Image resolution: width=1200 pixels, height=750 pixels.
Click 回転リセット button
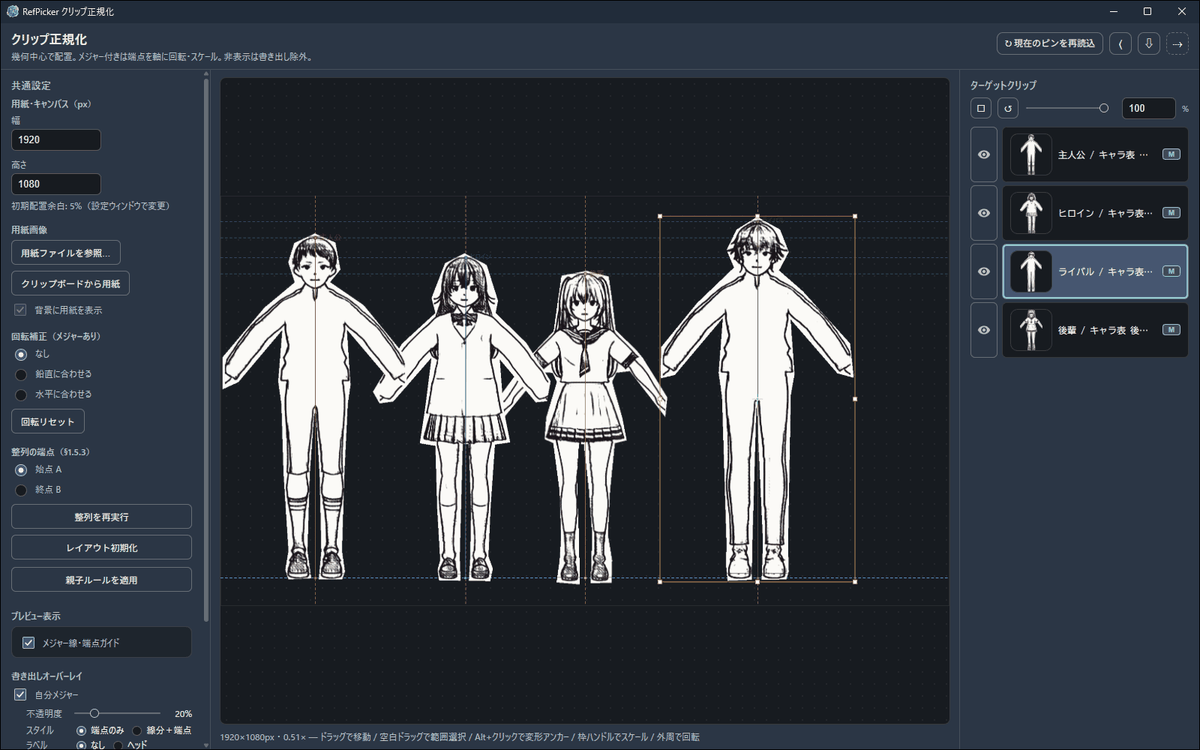(x=48, y=421)
